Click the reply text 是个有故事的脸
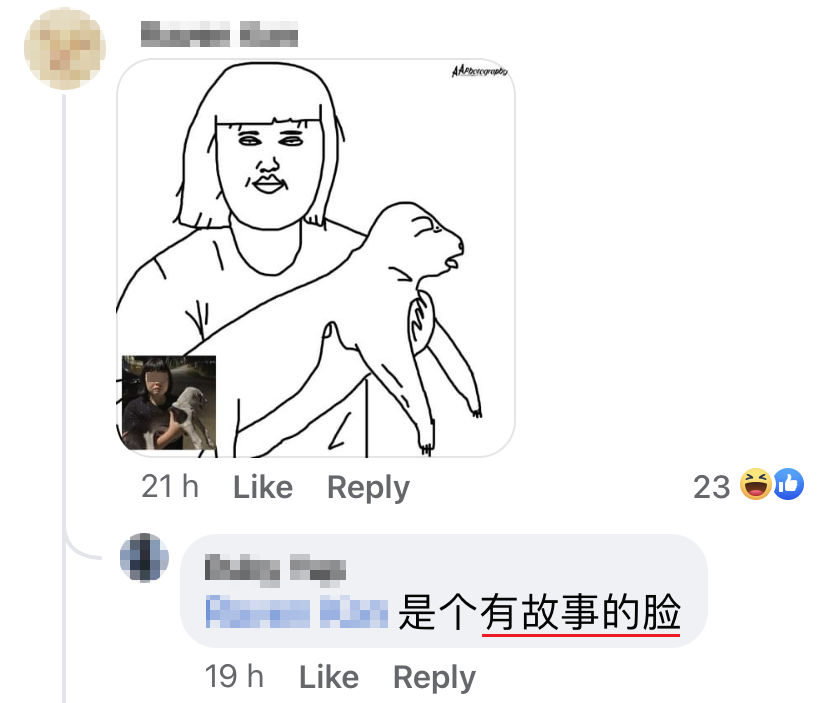Image resolution: width=828 pixels, height=703 pixels. (x=539, y=612)
